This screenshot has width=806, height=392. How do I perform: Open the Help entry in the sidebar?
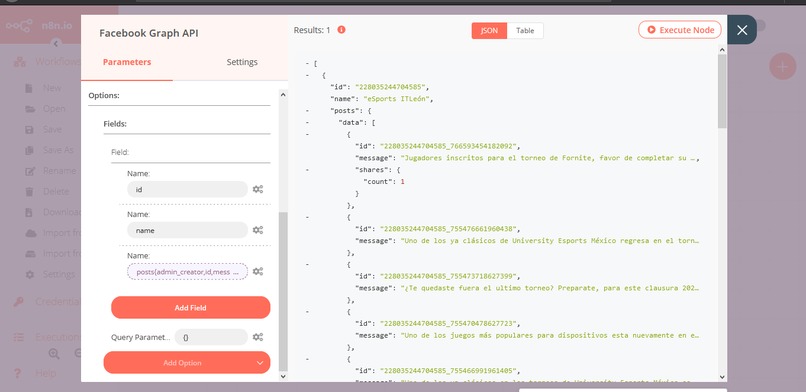point(46,373)
